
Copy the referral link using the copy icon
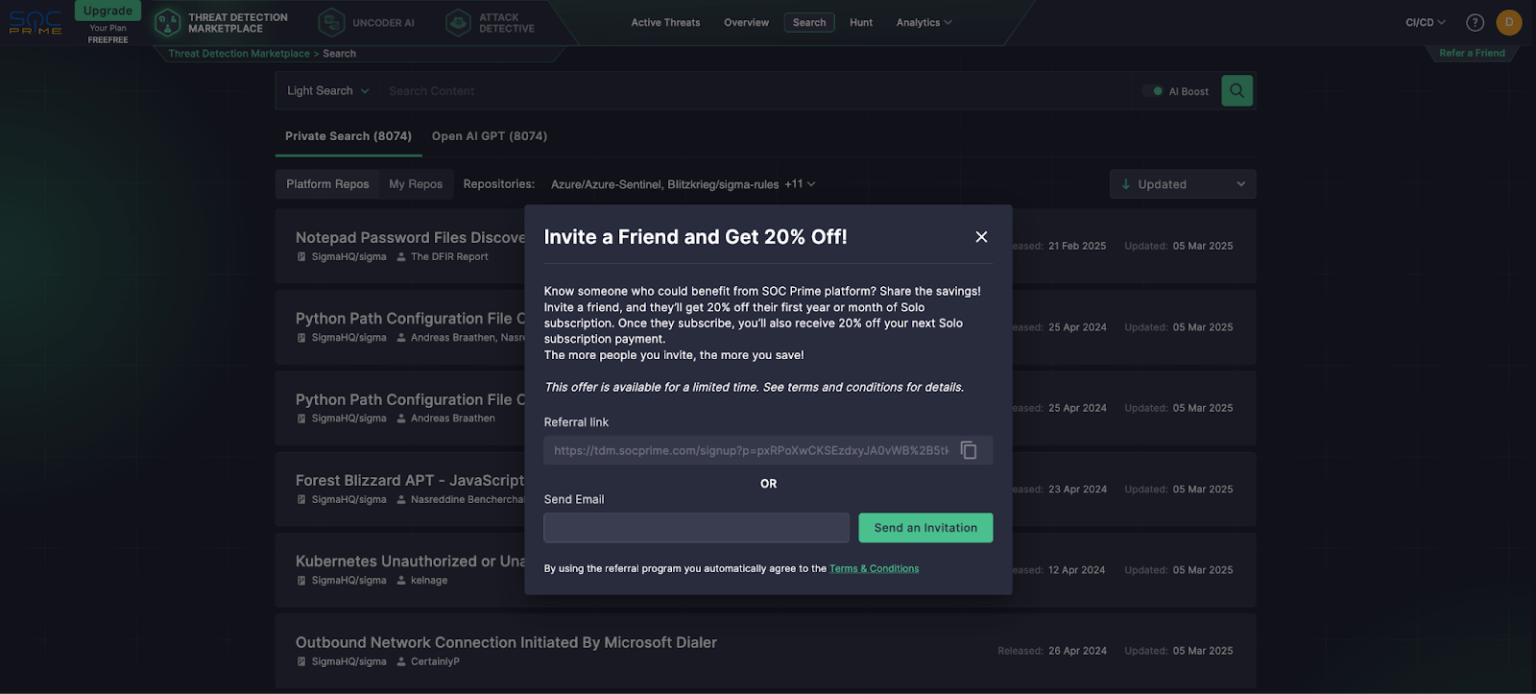tap(968, 450)
